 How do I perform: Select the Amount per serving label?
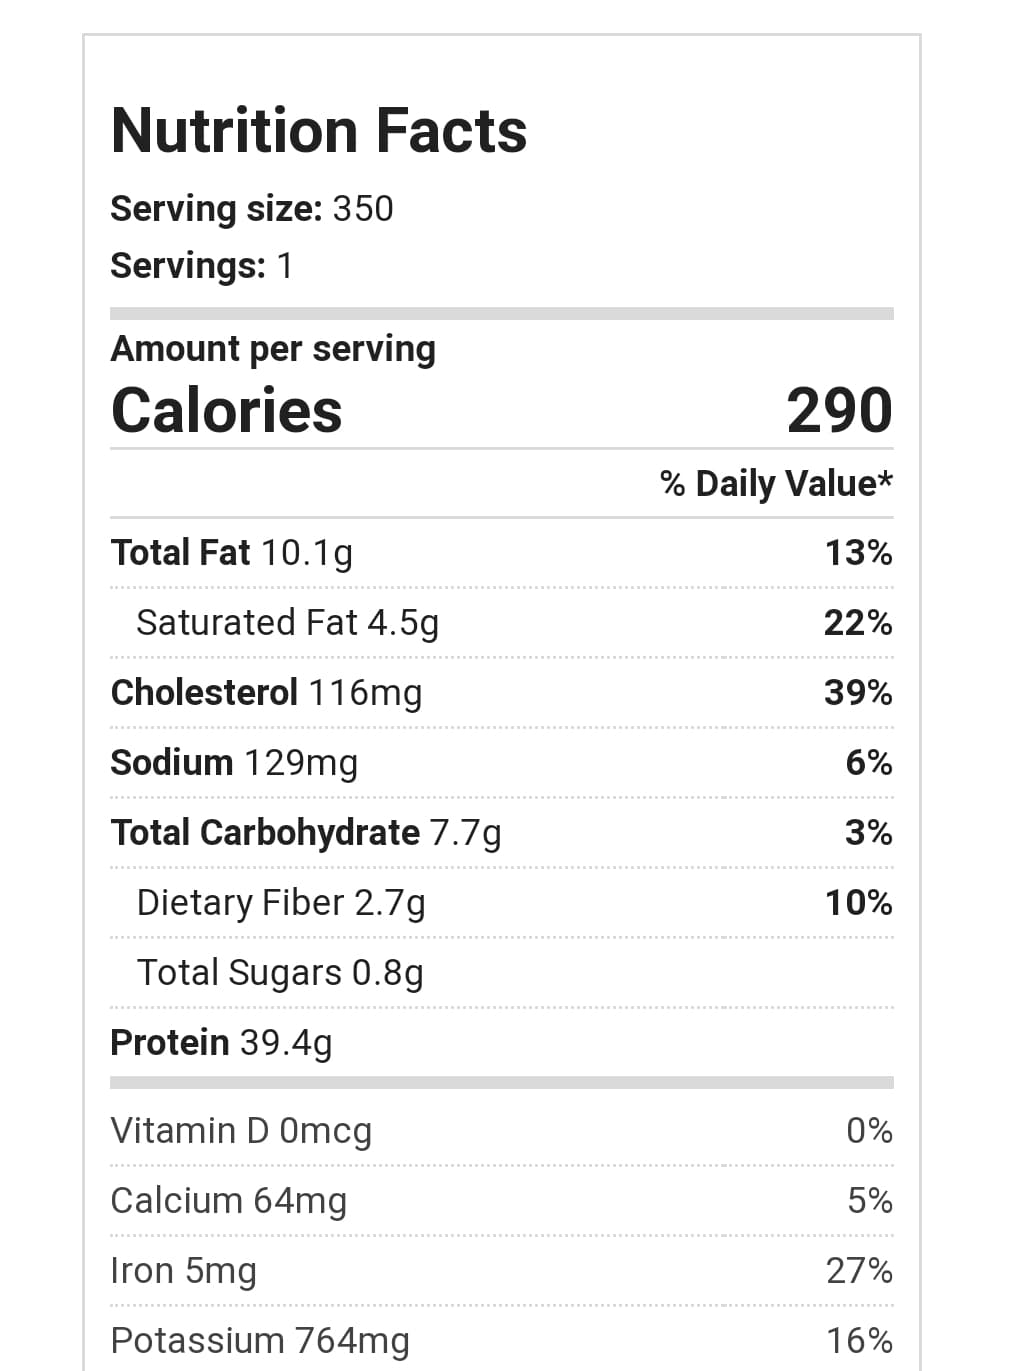pyautogui.click(x=273, y=348)
